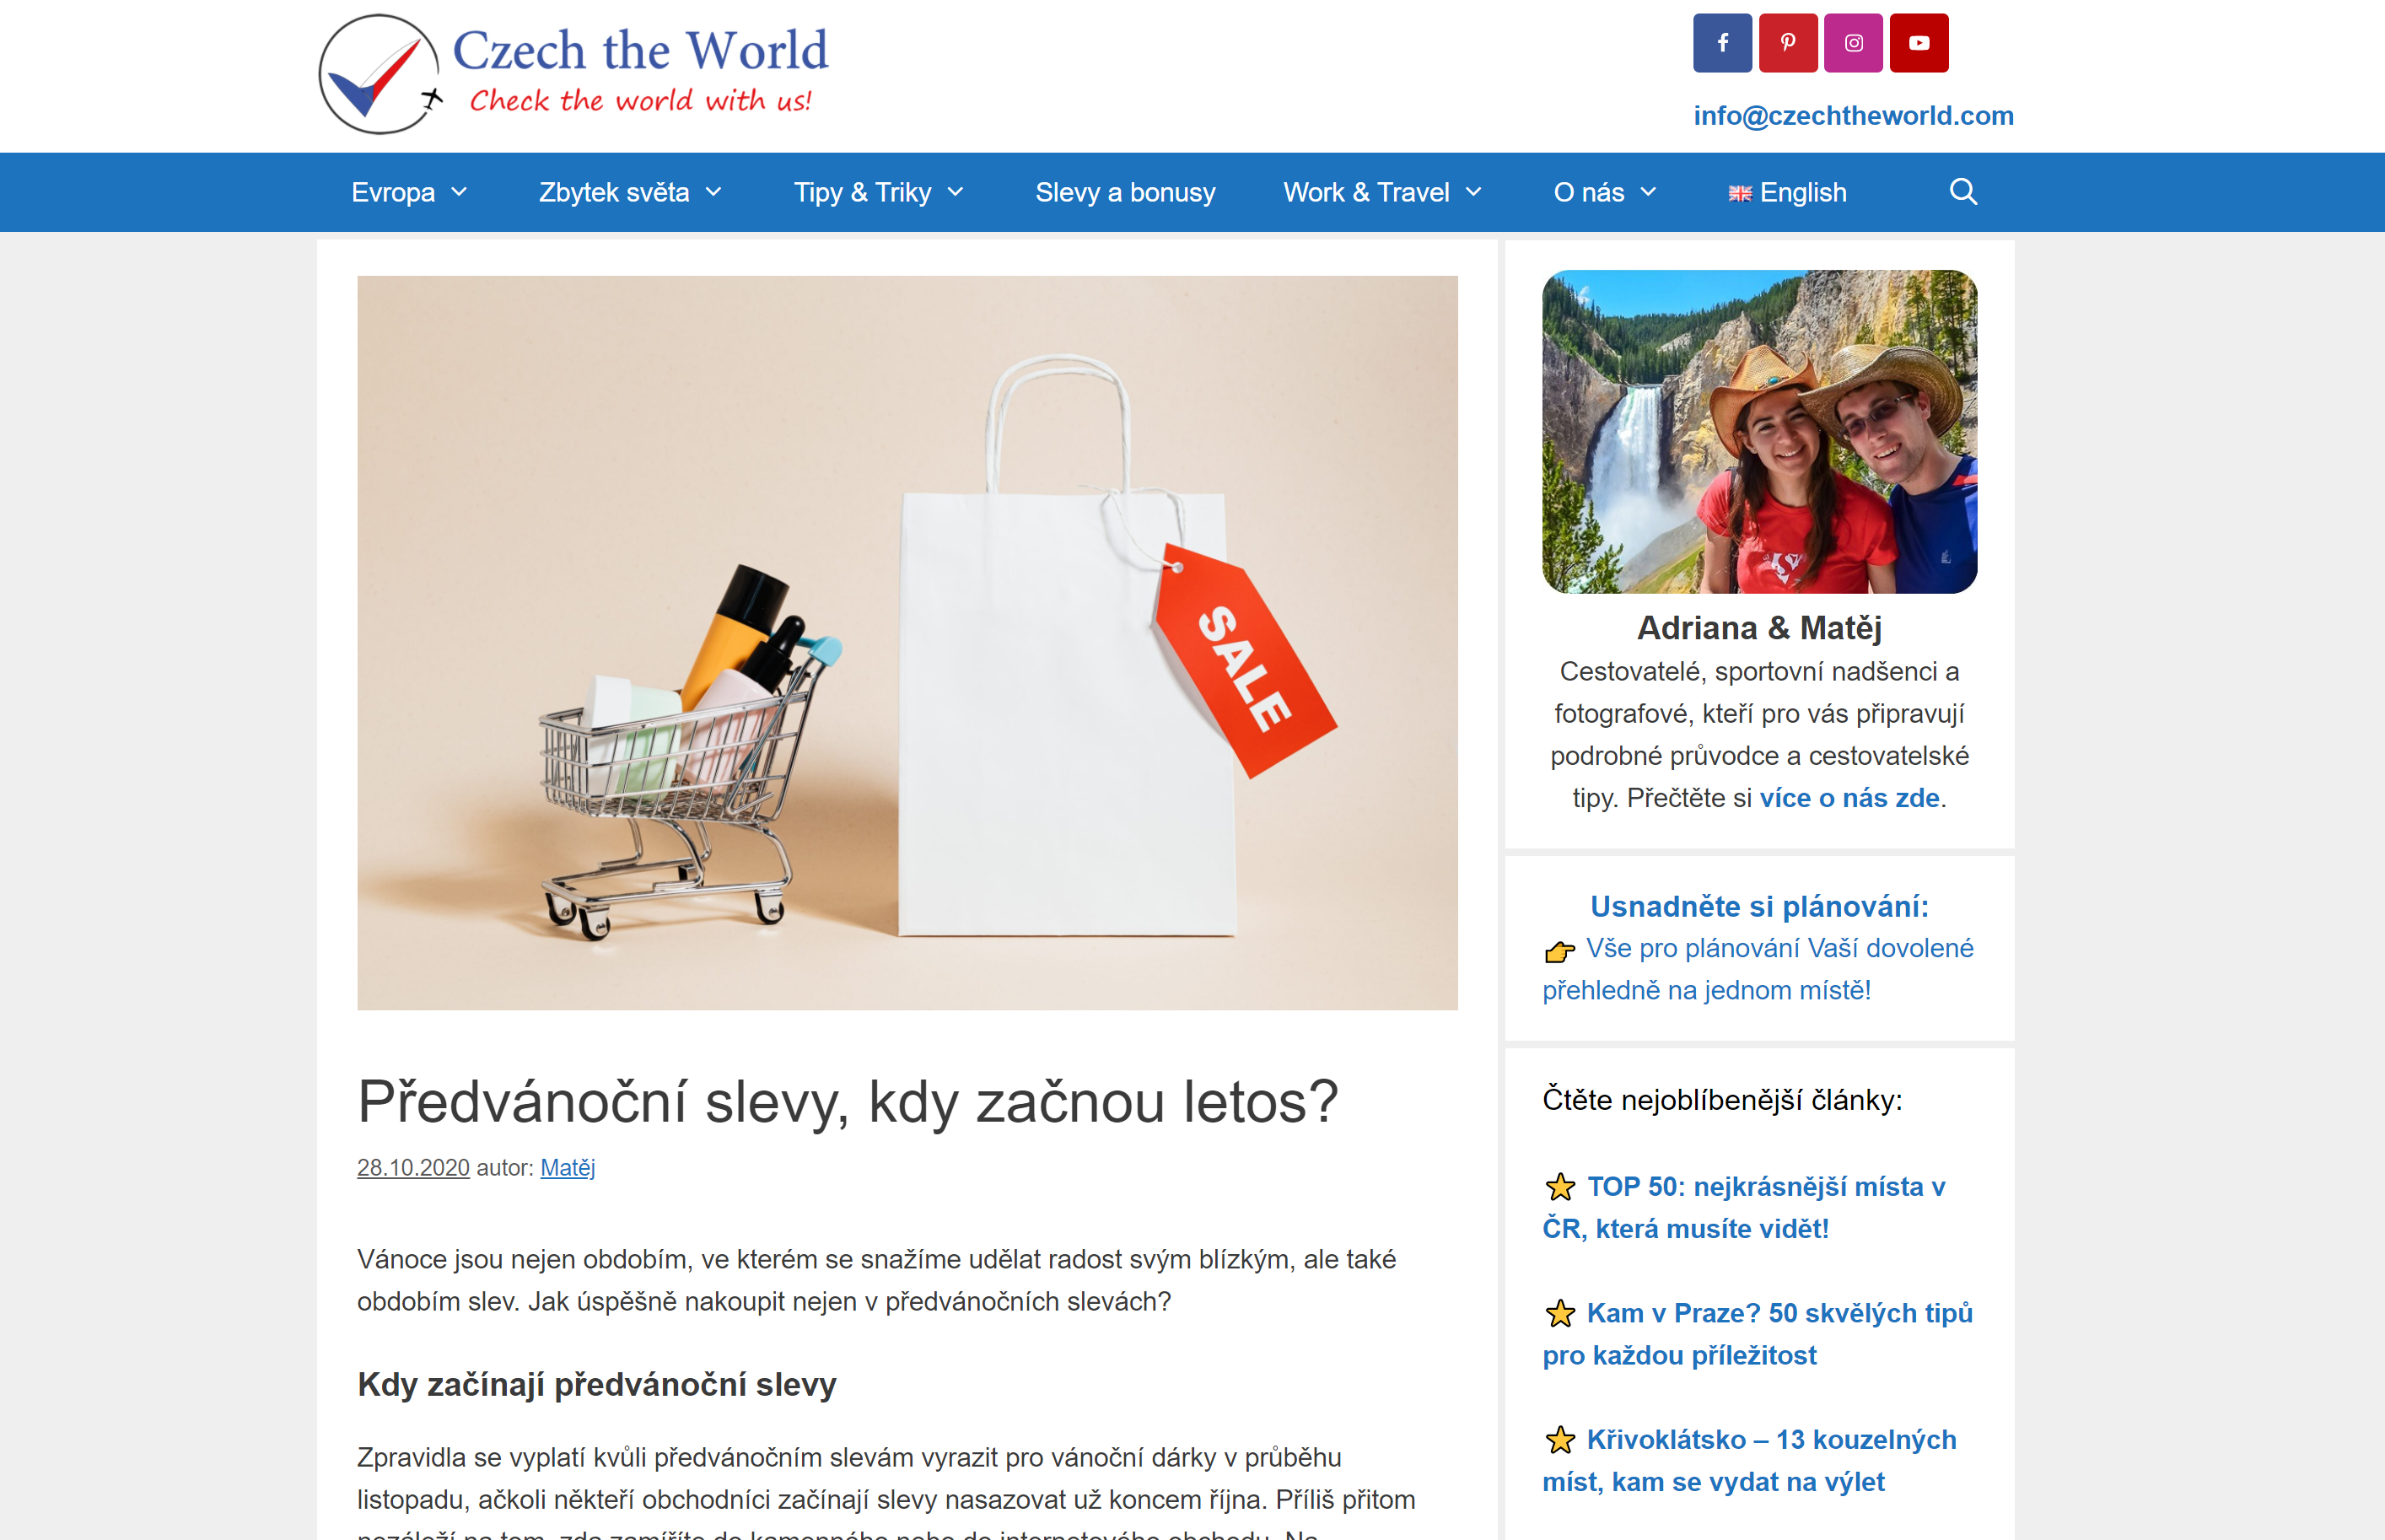Follow the 'více o nás zde' link
Viewport: 2385px width, 1540px height.
click(x=1849, y=798)
